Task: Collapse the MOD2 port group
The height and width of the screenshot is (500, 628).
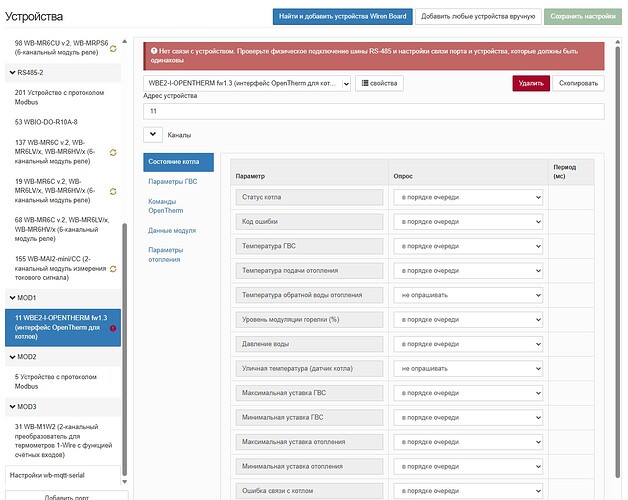Action: click(x=12, y=357)
